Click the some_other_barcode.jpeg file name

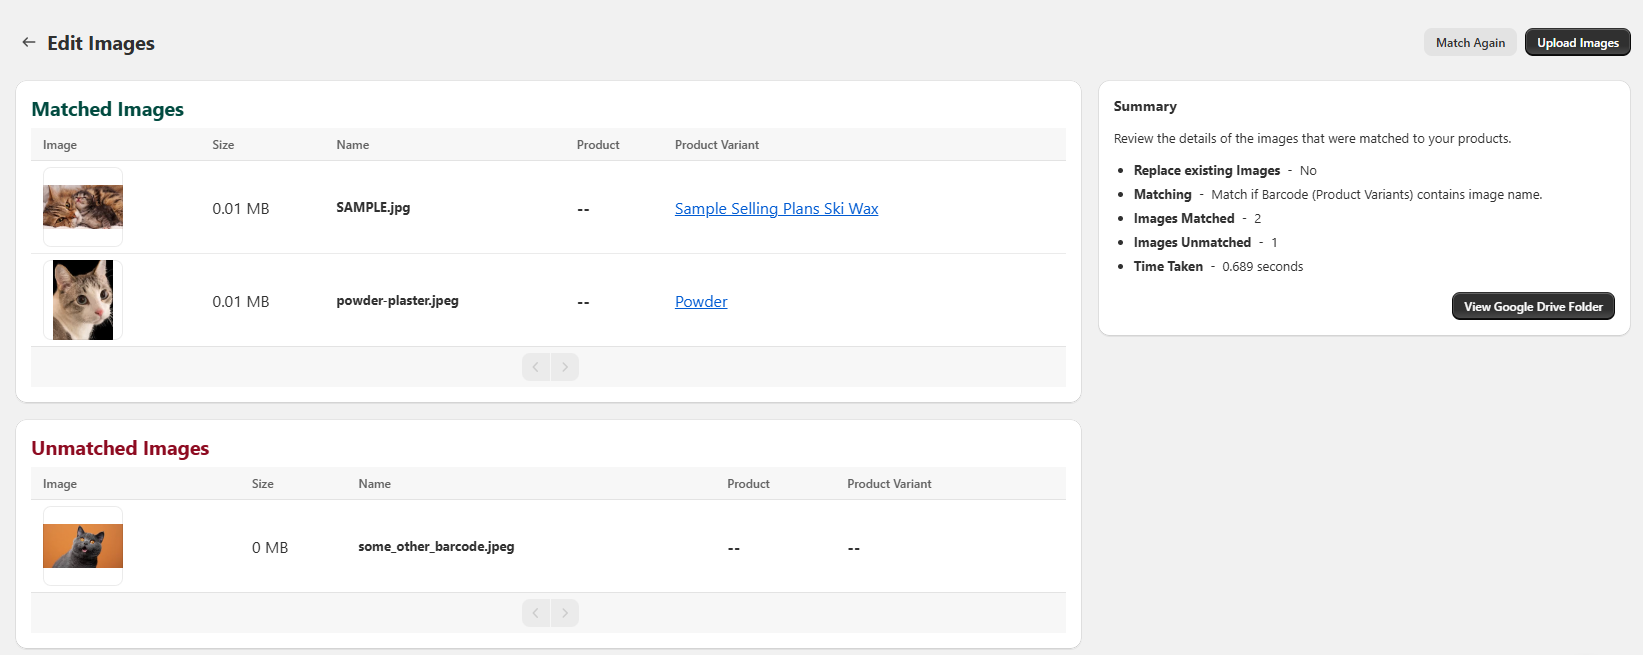click(436, 546)
